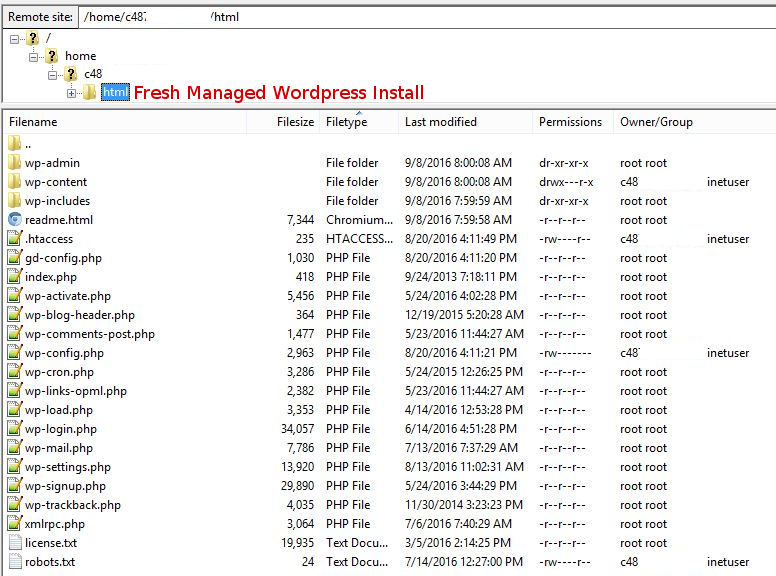Click the wp-trackback.php file icon
The image size is (776, 576).
point(15,504)
